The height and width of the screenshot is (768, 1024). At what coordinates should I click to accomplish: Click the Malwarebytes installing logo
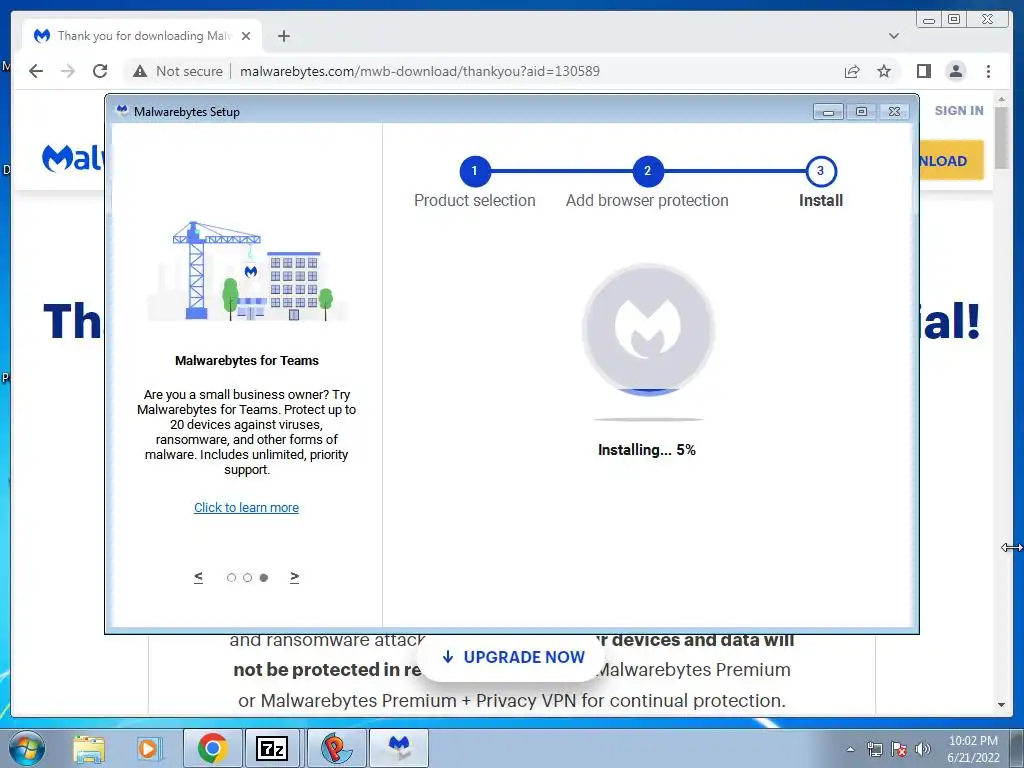pos(648,329)
